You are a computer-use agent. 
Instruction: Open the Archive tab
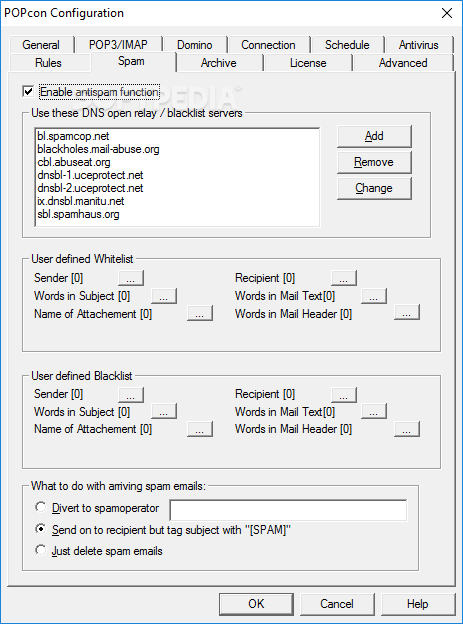(219, 63)
